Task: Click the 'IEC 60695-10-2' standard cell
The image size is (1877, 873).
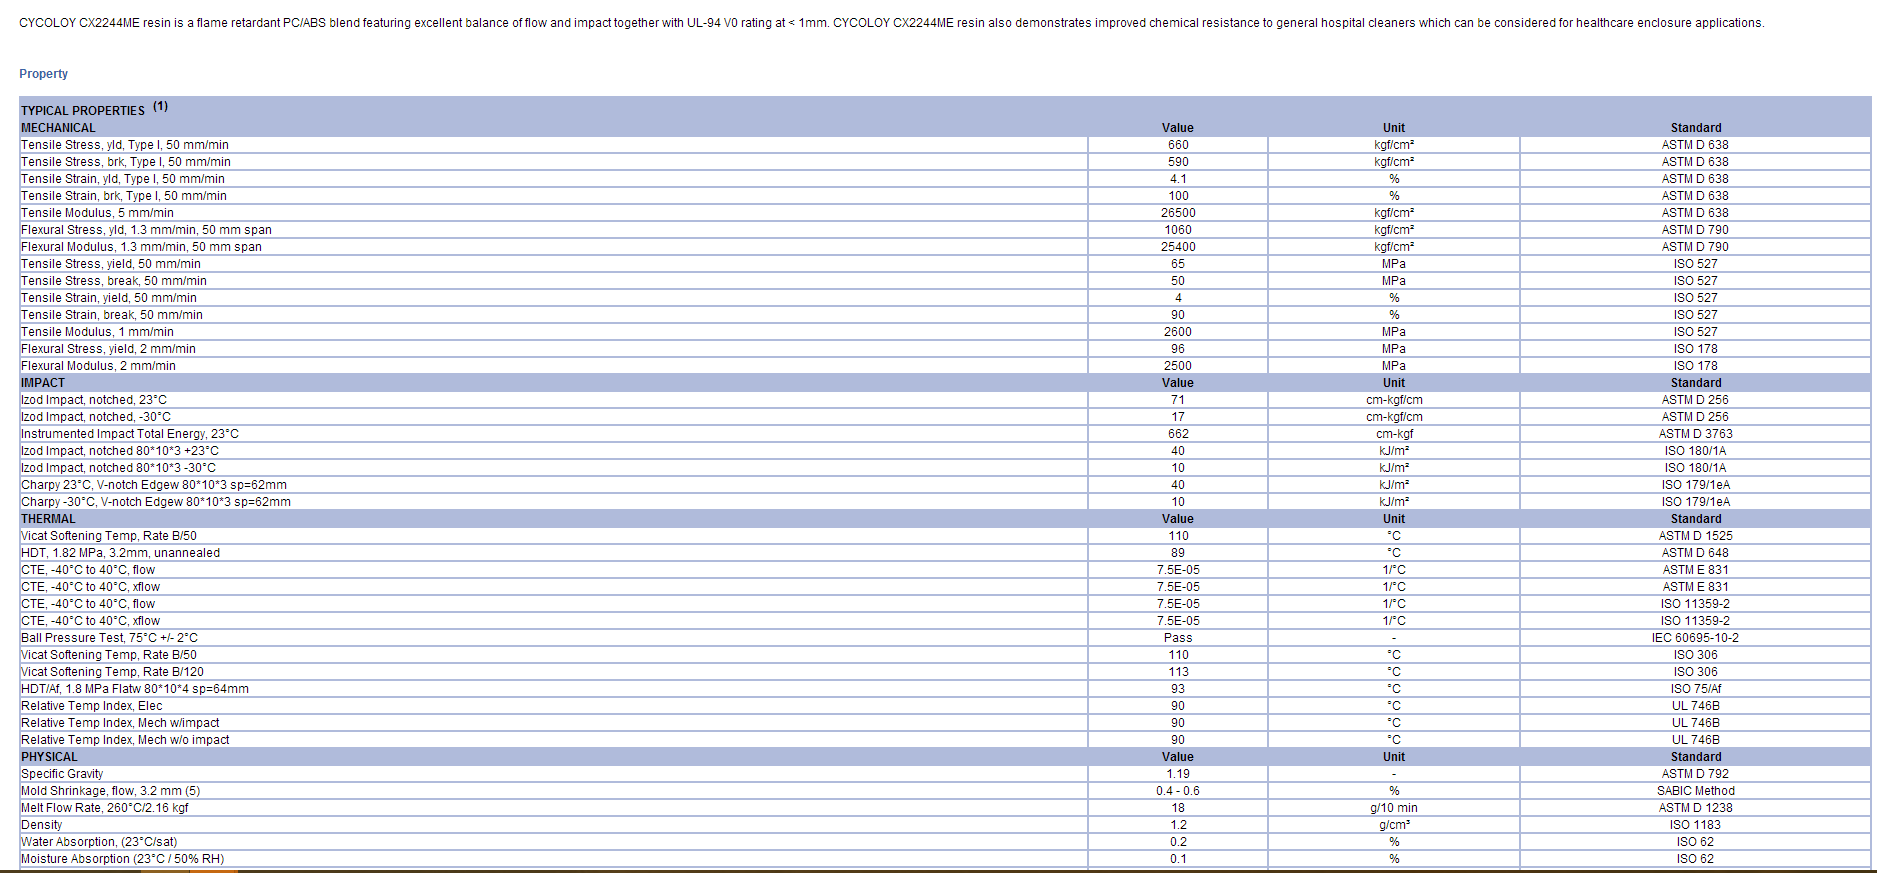Action: pos(1695,638)
